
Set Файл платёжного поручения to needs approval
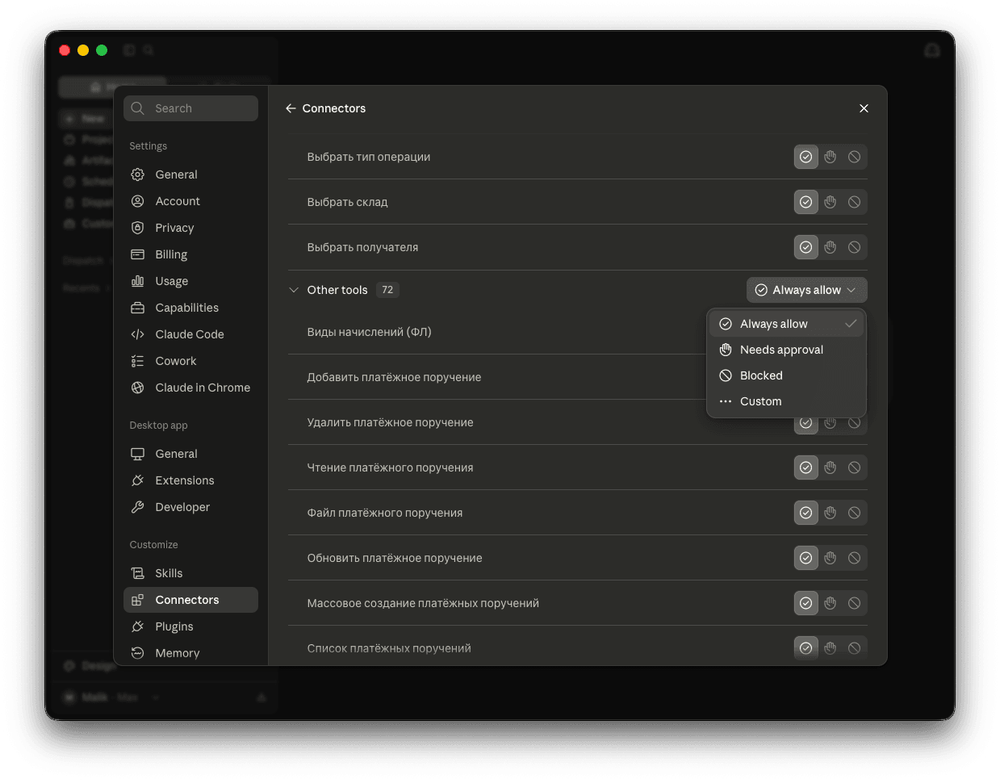[830, 513]
